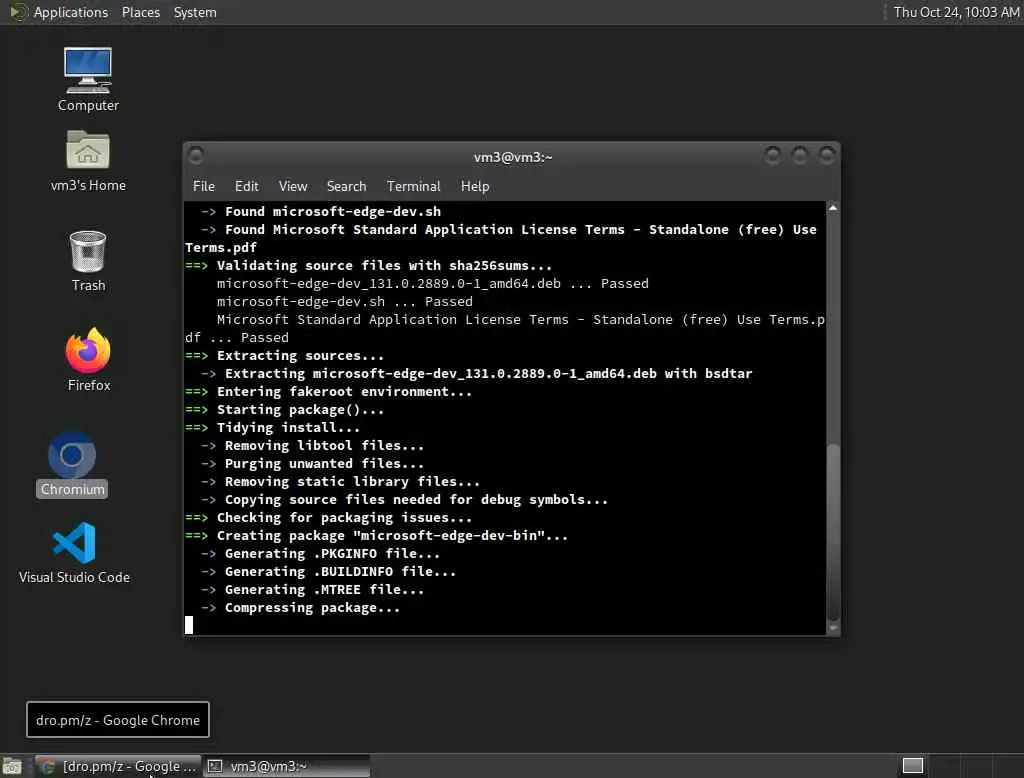
Task: Click the date and time clock
Action: tap(955, 12)
